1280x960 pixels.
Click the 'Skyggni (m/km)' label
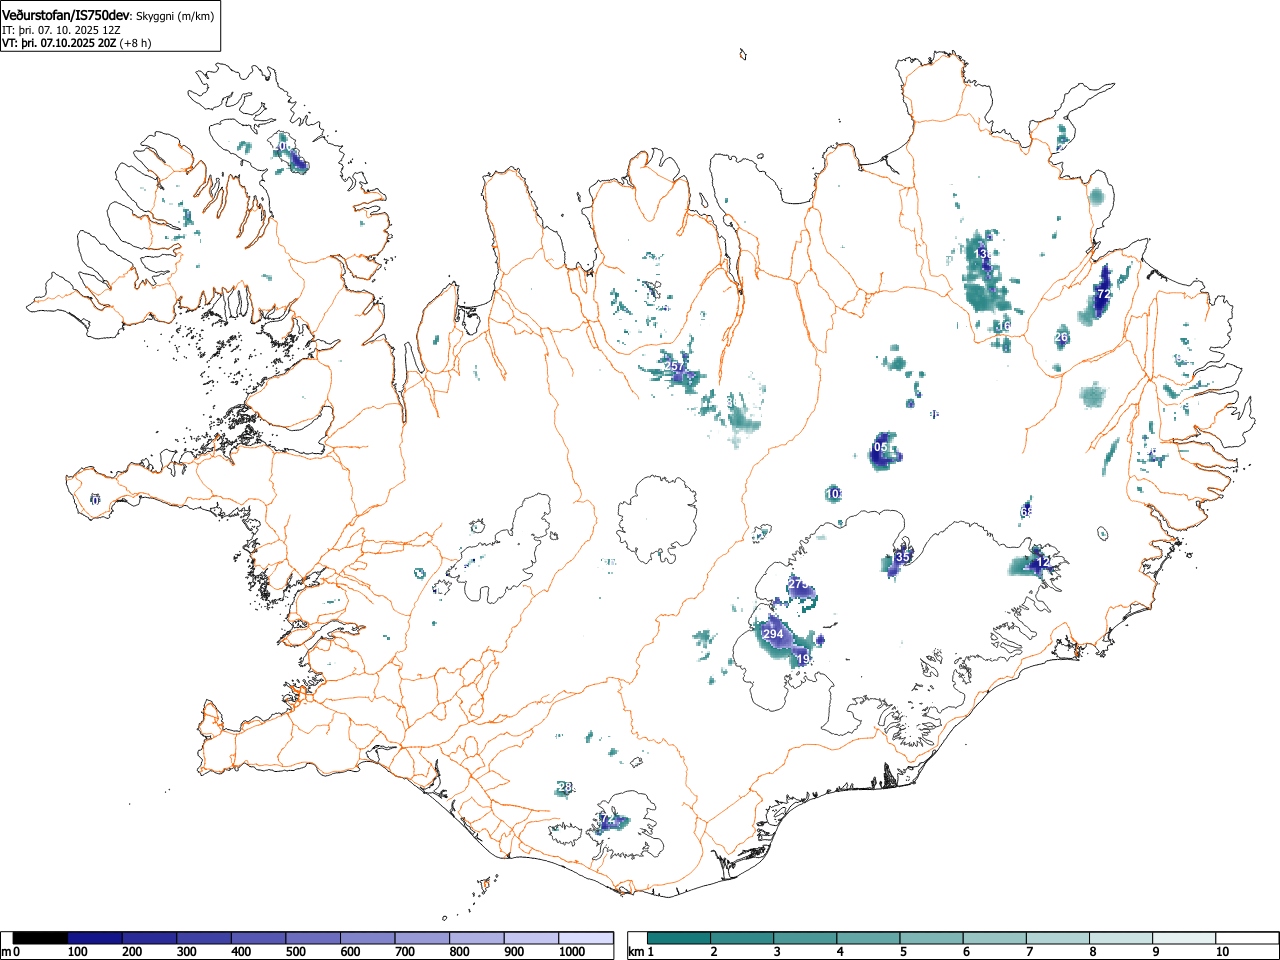pyautogui.click(x=175, y=16)
